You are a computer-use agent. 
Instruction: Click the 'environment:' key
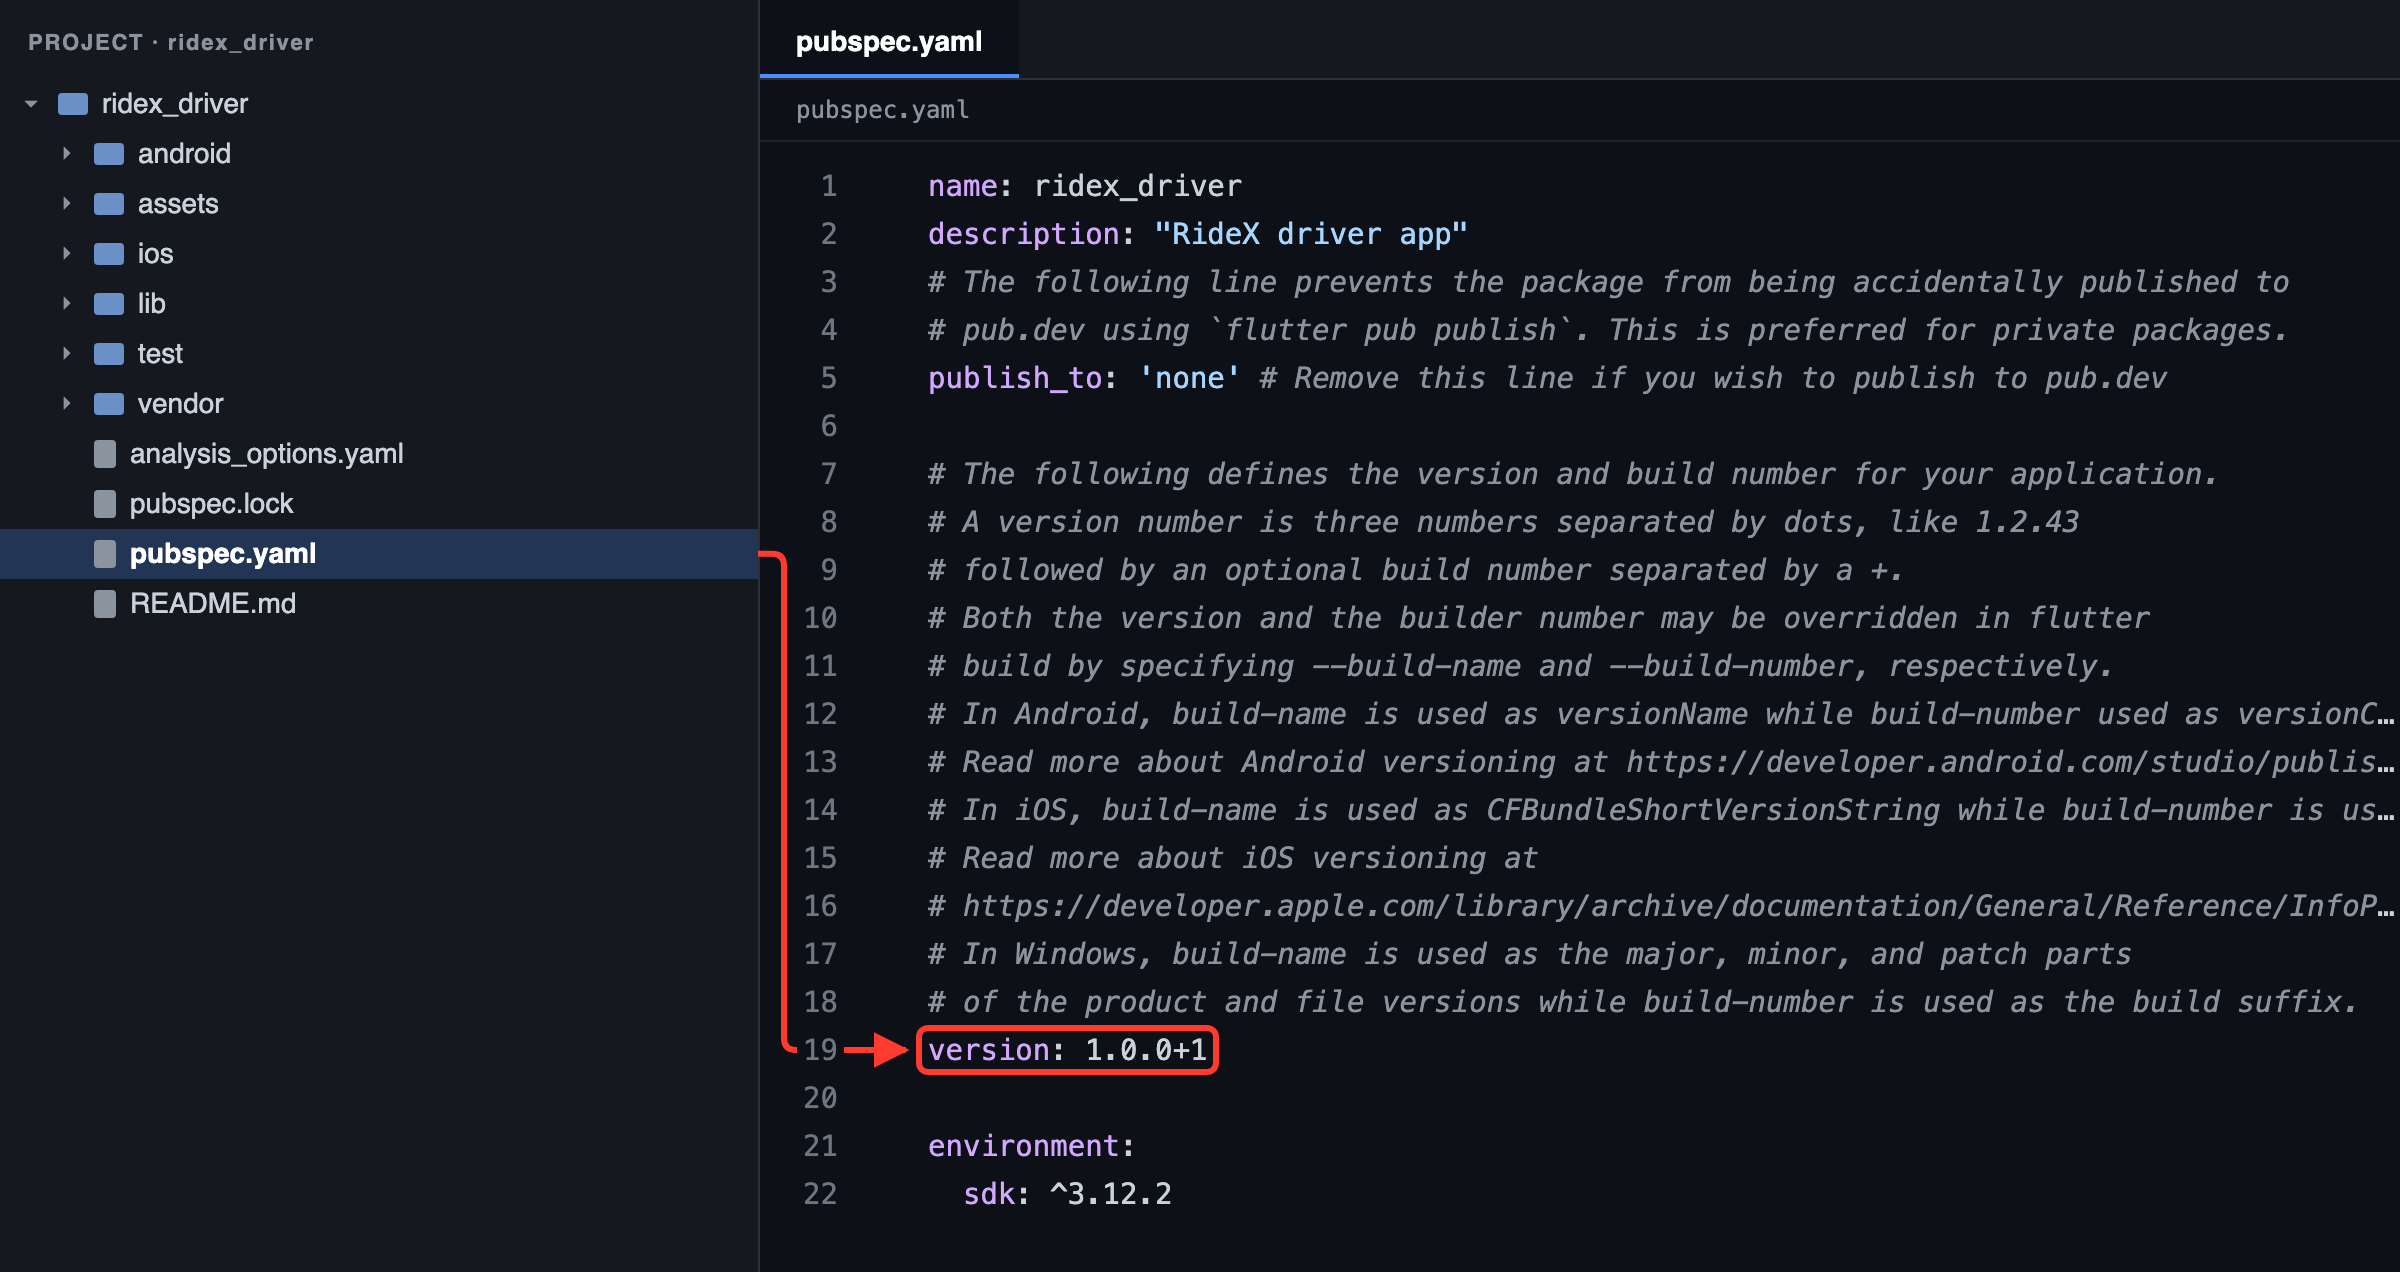[x=1031, y=1146]
